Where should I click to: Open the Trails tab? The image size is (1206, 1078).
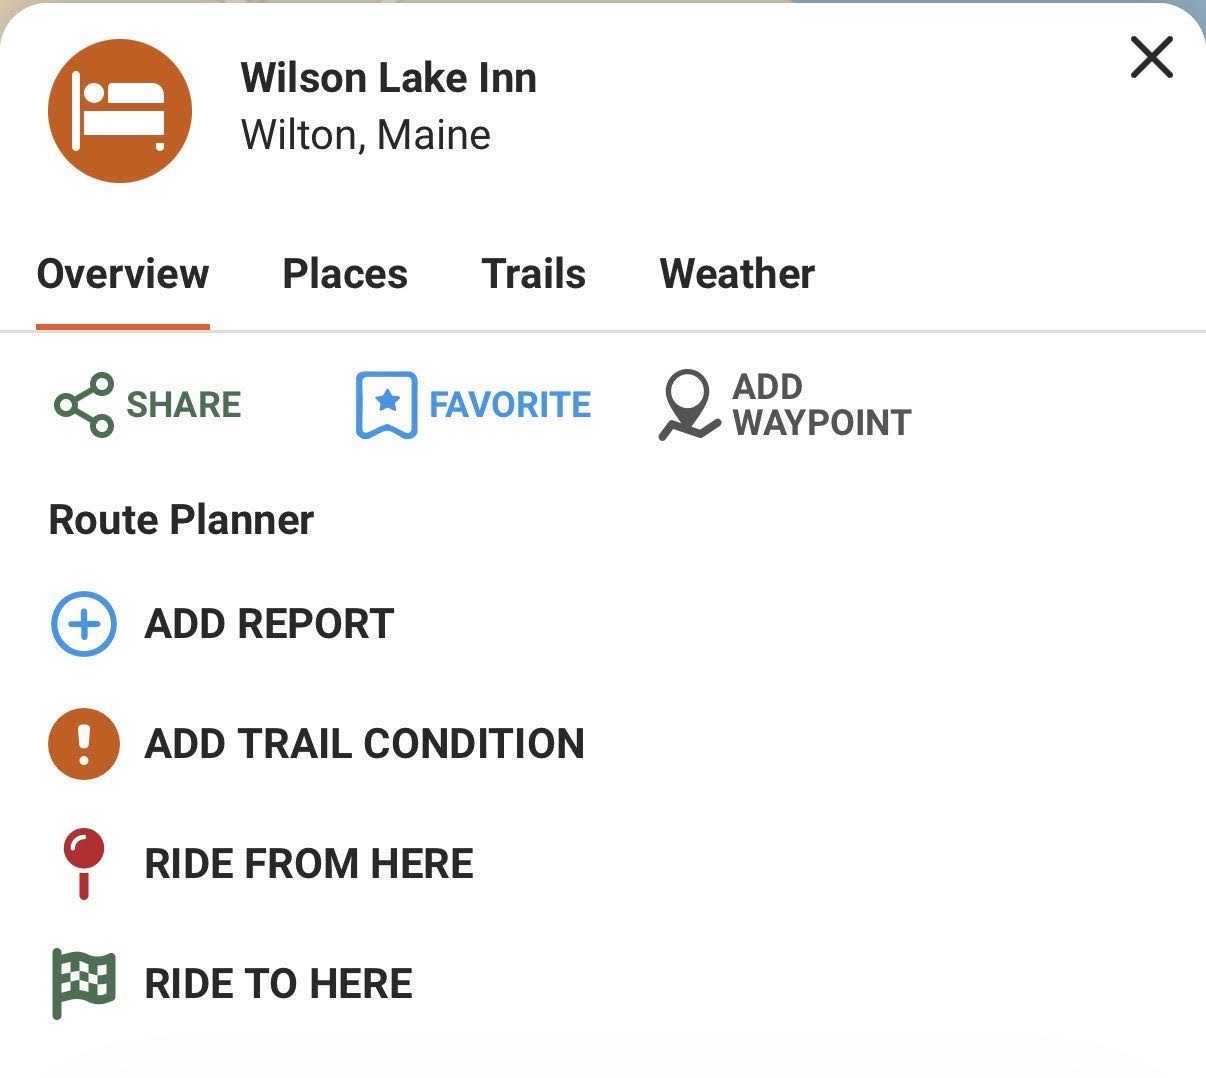point(534,273)
